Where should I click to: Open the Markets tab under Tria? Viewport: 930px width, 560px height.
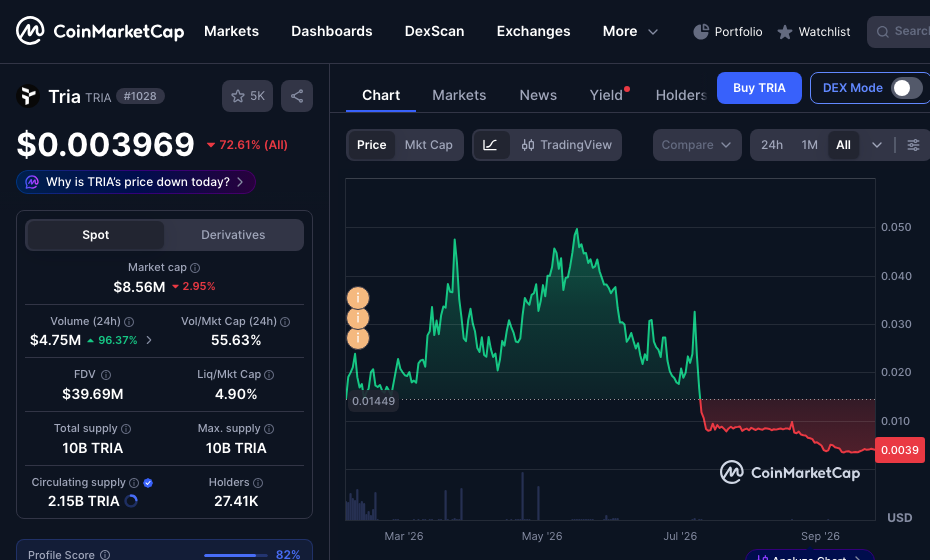tap(459, 95)
